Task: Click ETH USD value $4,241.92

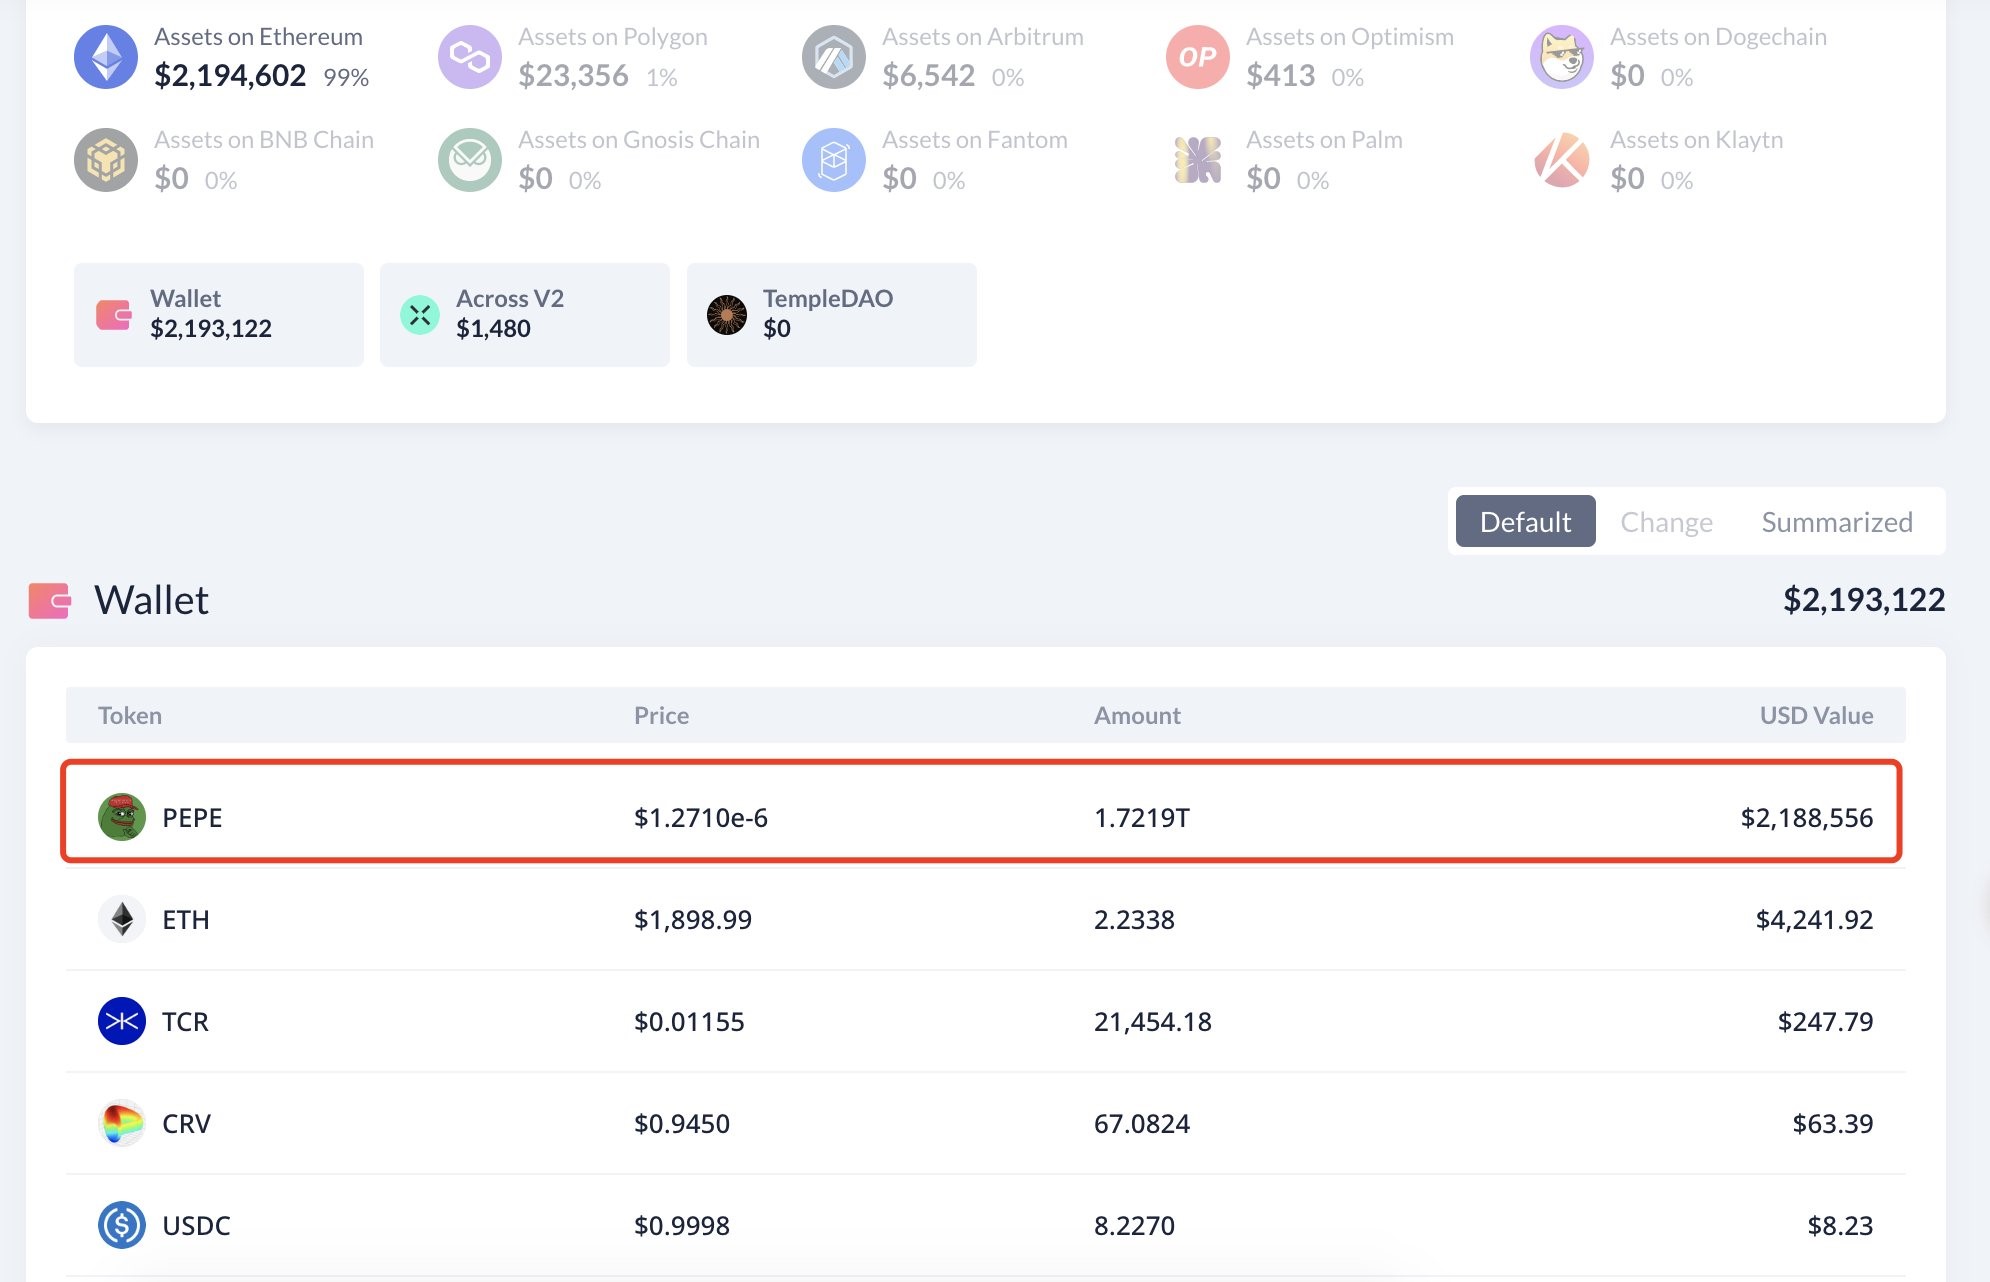Action: pos(1815,919)
